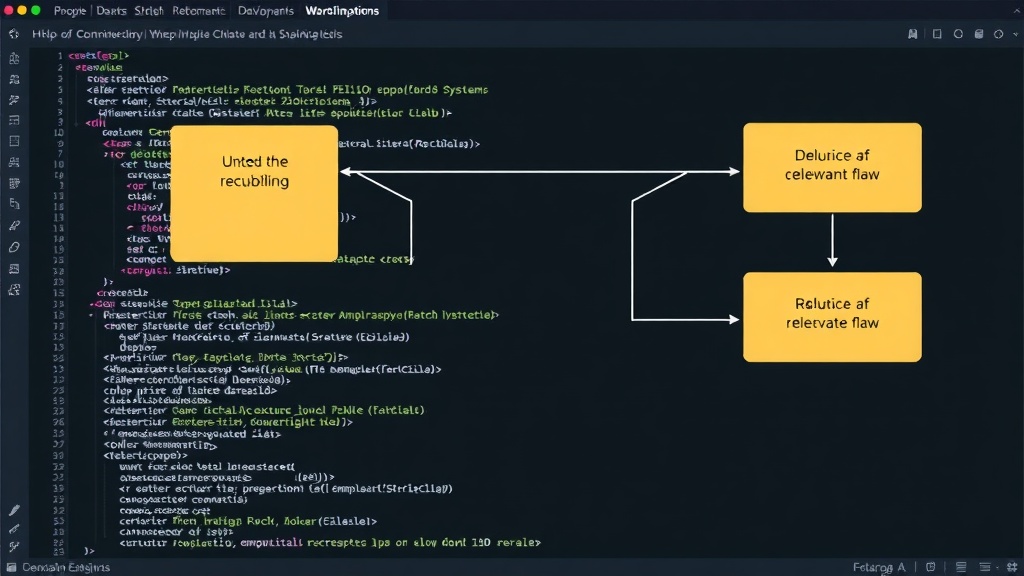
Task: Select the Unted the recublling yellow box
Action: [254, 194]
